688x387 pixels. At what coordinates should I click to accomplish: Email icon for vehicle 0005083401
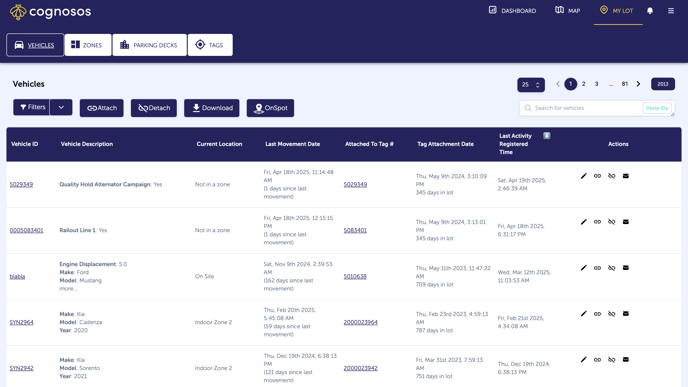626,222
